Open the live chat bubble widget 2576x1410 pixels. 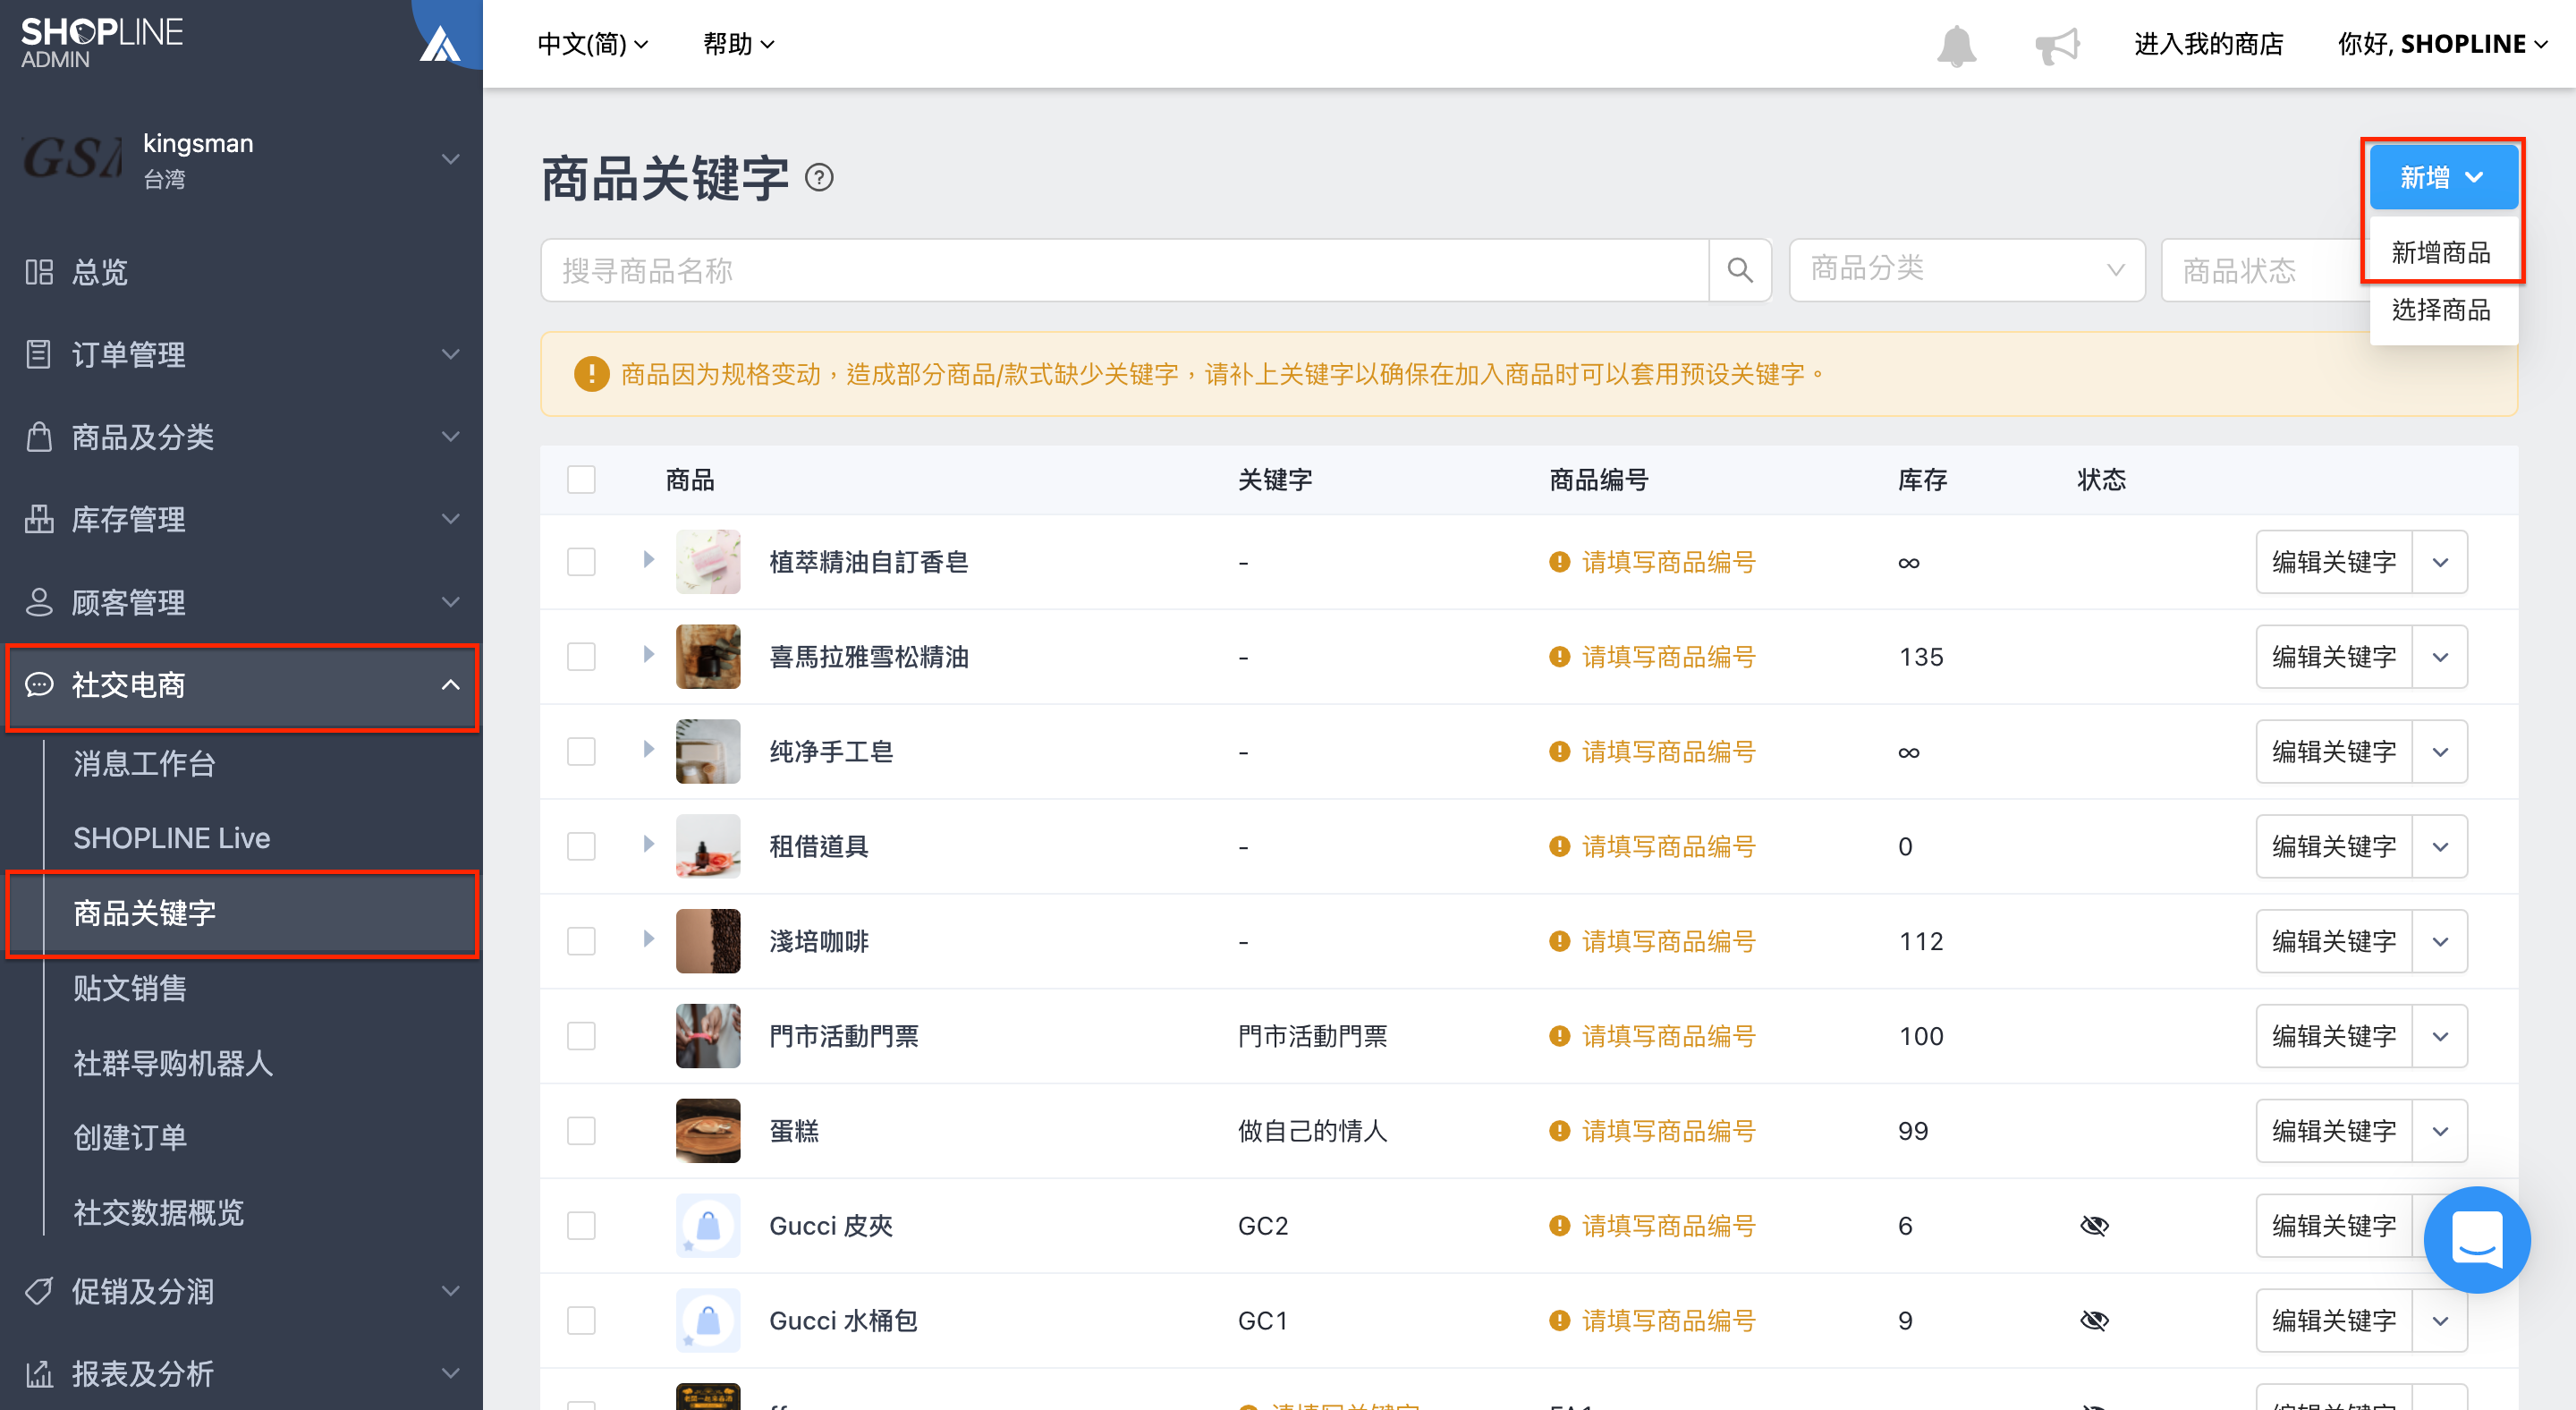pyautogui.click(x=2476, y=1238)
